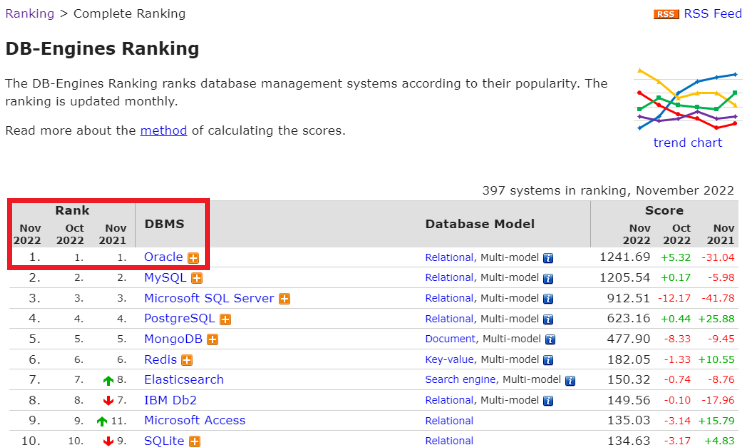Click the text '397 systems in ranking, November 2022'
This screenshot has height=448, width=753.
click(x=608, y=191)
